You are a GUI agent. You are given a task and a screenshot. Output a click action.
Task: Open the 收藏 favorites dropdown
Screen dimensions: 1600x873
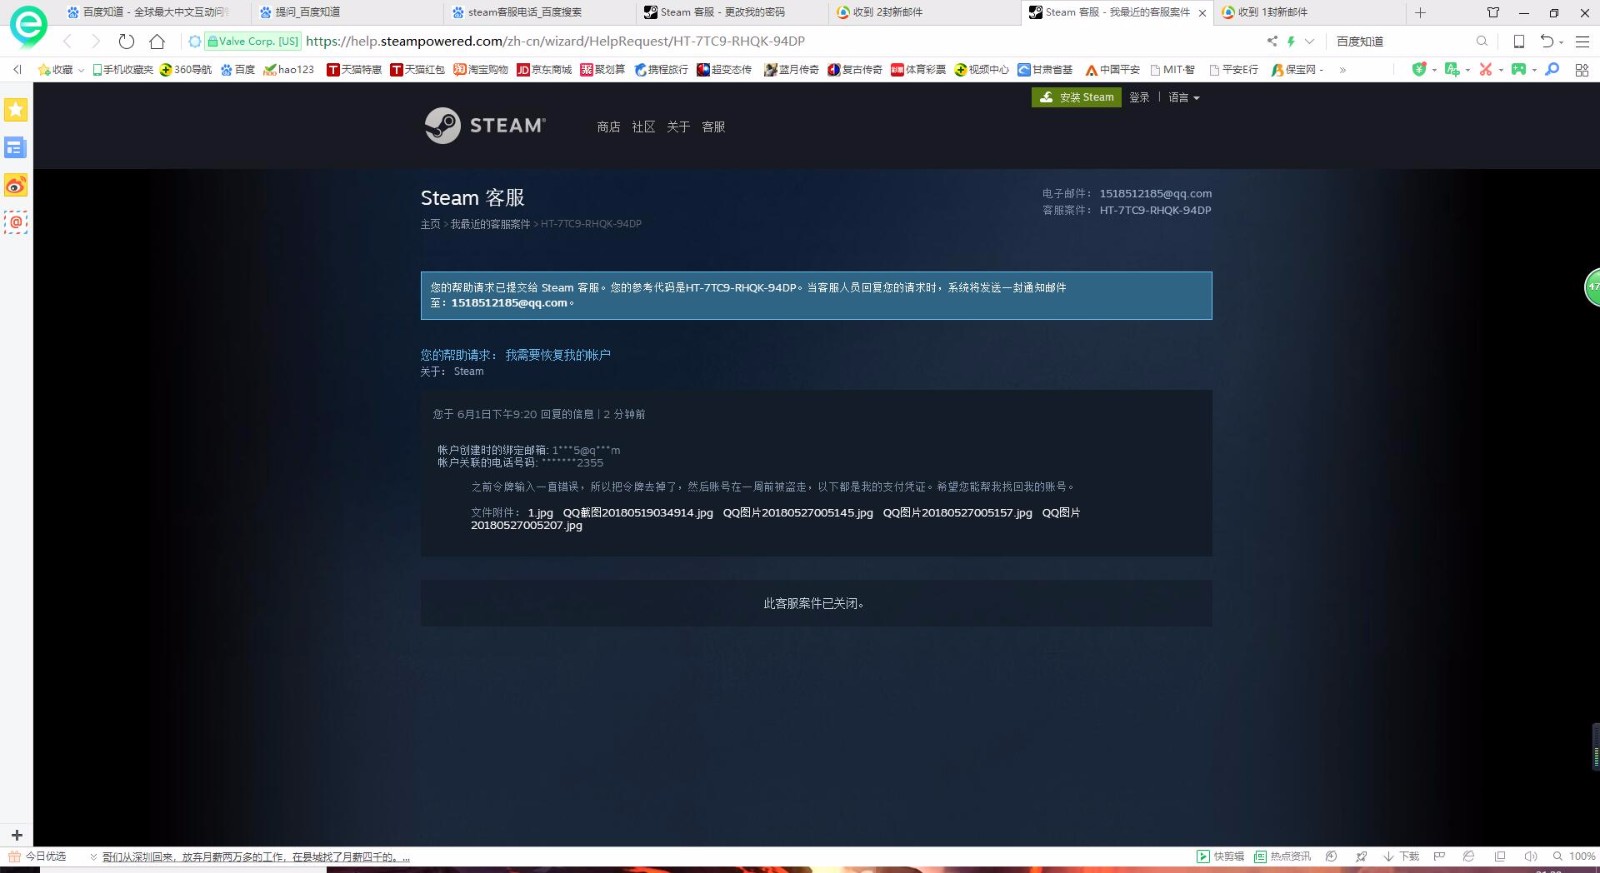[60, 69]
